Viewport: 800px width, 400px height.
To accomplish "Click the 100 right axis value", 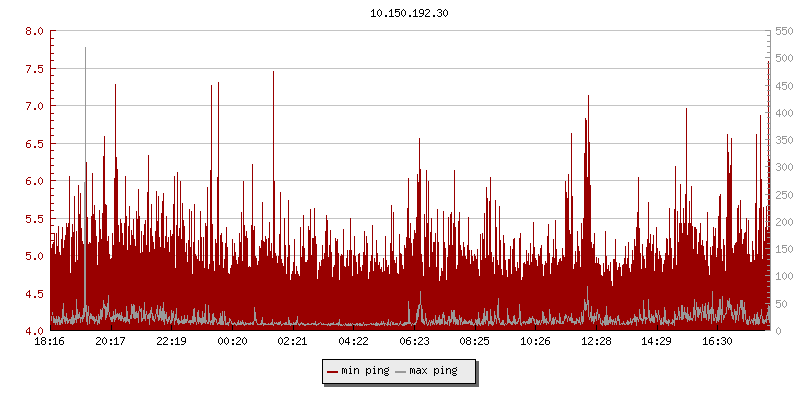I will (784, 276).
